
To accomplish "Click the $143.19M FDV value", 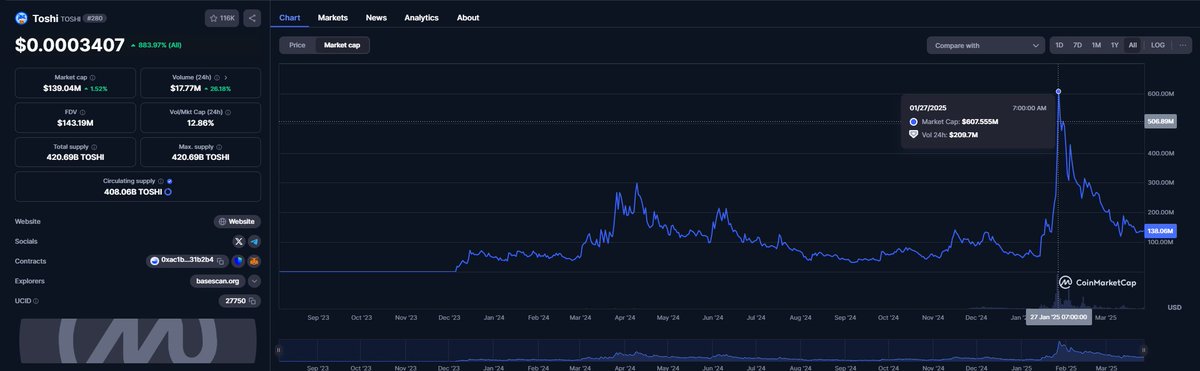I will 75,123.
